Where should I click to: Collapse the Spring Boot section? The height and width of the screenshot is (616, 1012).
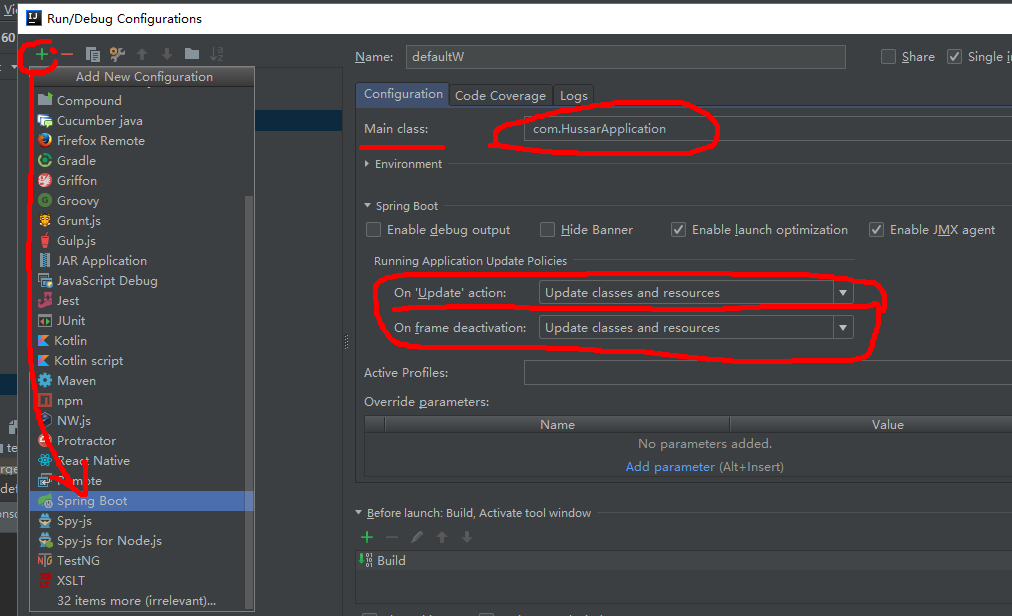[x=367, y=205]
